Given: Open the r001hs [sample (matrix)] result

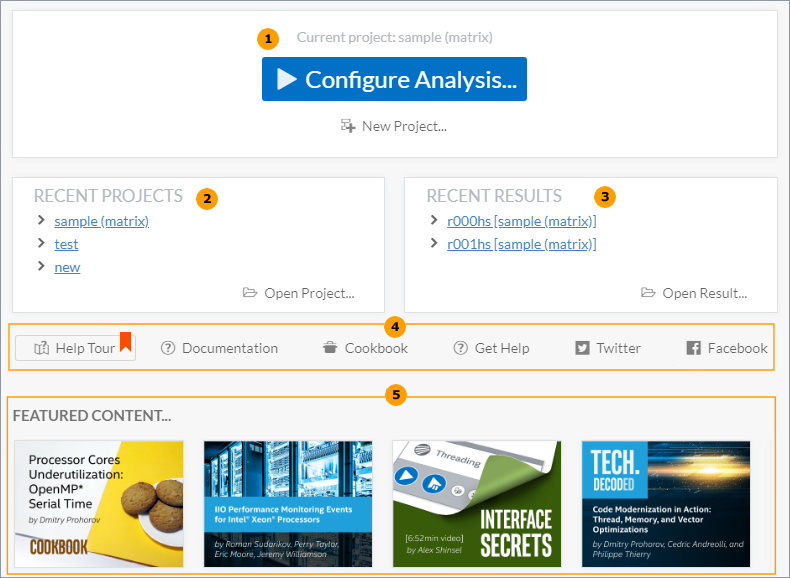Looking at the screenshot, I should (x=521, y=244).
